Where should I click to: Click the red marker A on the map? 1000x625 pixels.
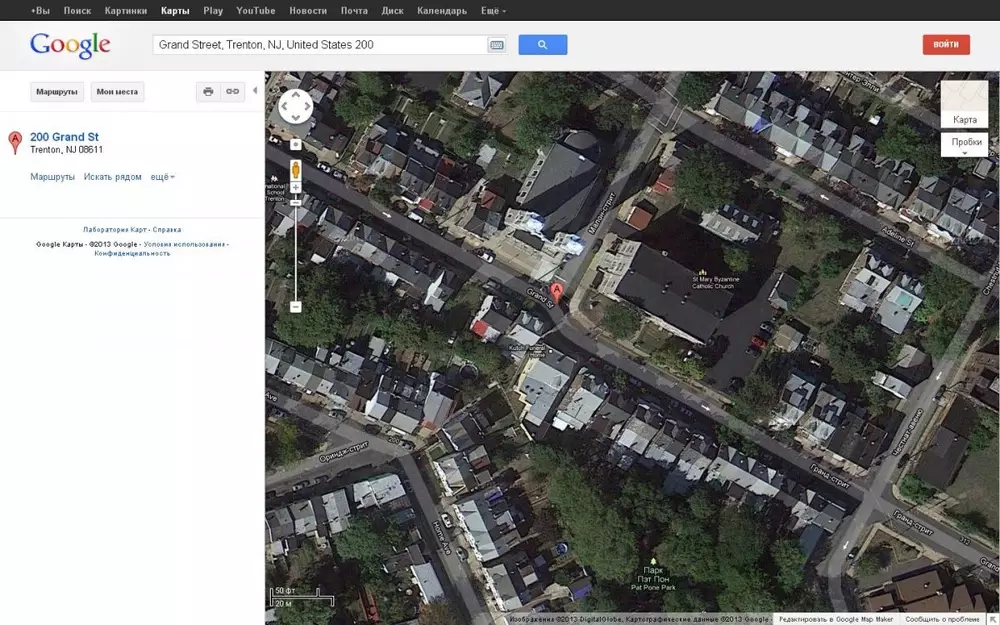(x=557, y=291)
